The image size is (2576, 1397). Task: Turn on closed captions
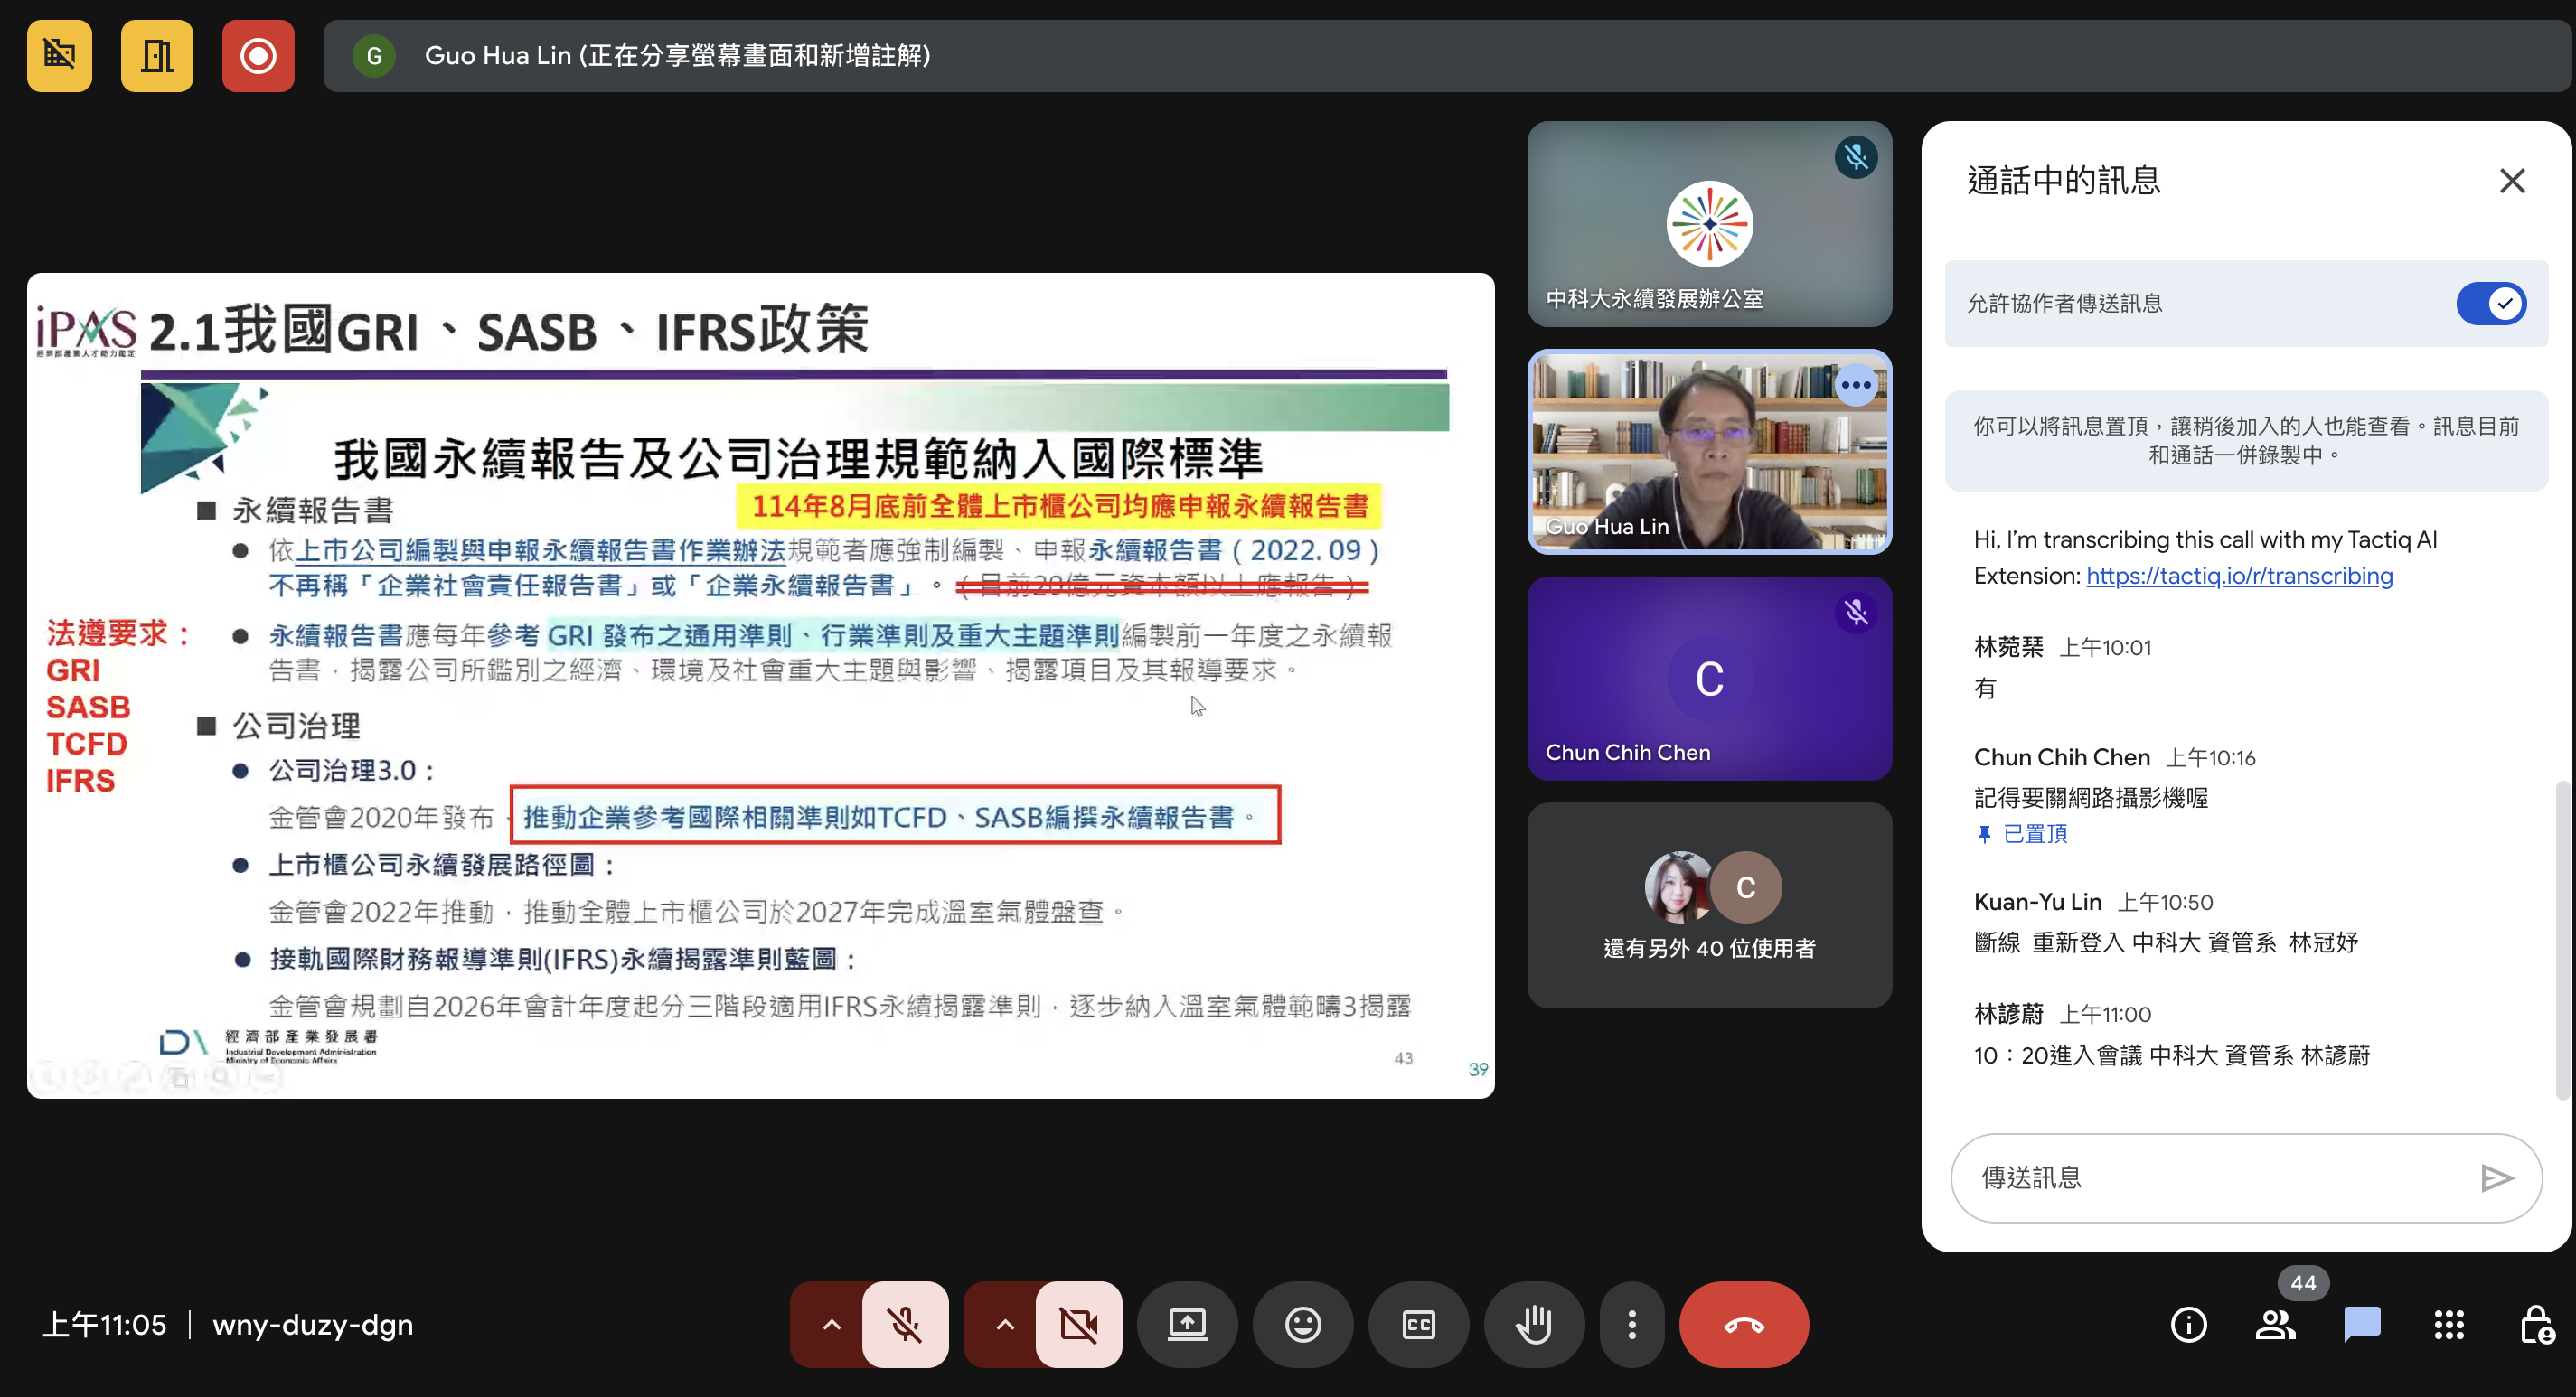click(x=1418, y=1325)
